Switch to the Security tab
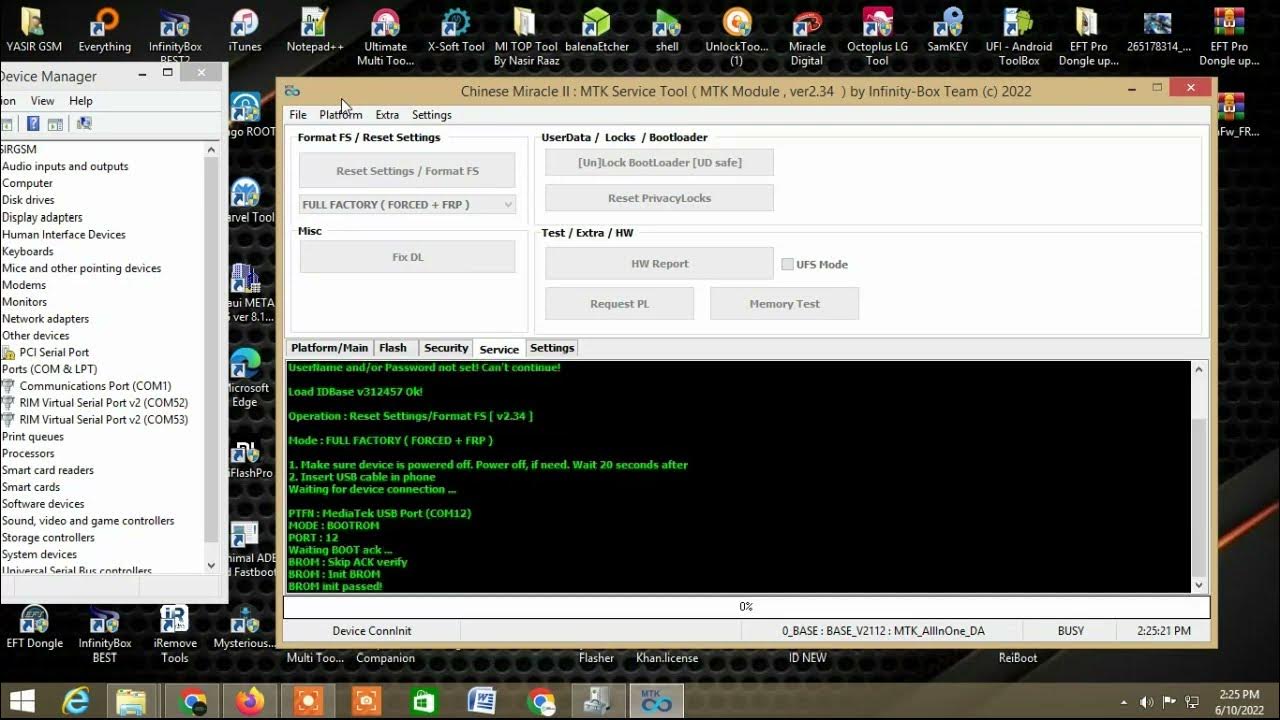 tap(446, 348)
